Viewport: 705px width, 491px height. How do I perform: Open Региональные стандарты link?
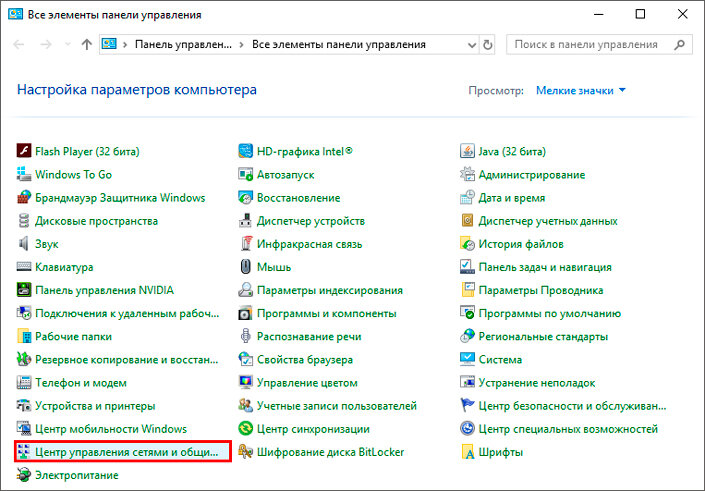point(543,336)
